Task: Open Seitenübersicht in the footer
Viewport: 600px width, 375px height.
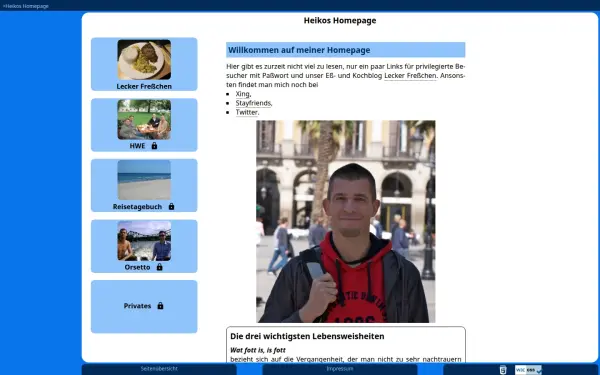Action: click(x=159, y=369)
